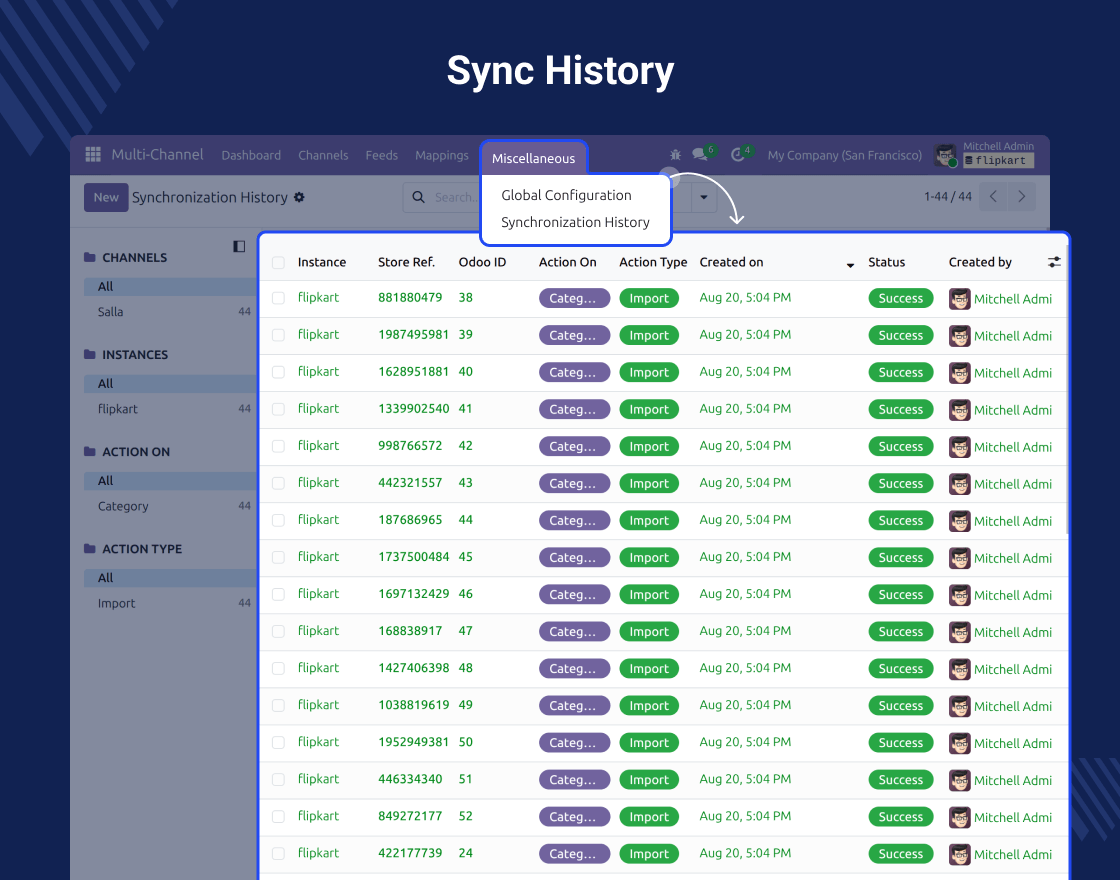Open the Mappings menu

[x=441, y=155]
